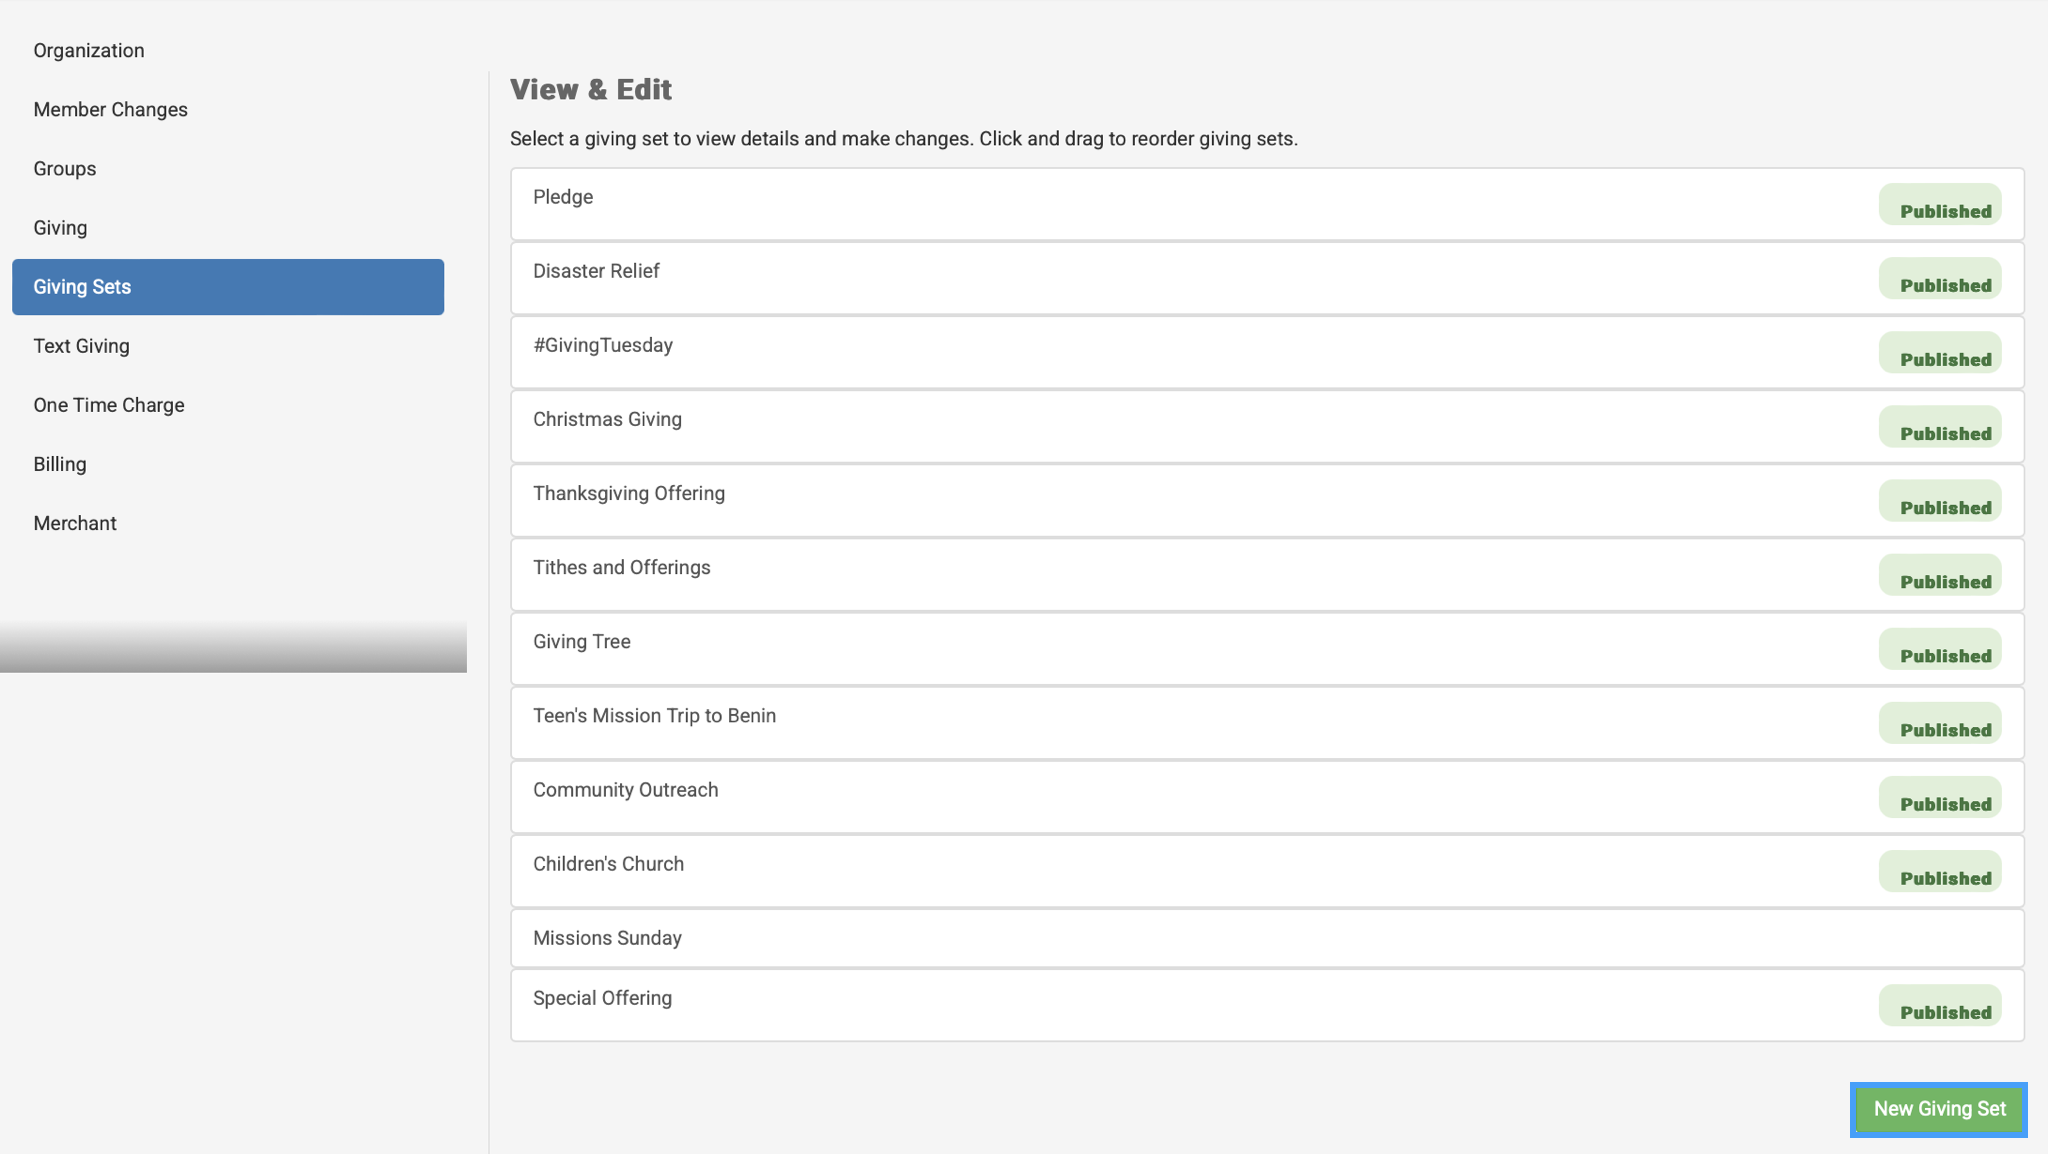
Task: Select Groups in the sidebar
Action: [x=65, y=169]
